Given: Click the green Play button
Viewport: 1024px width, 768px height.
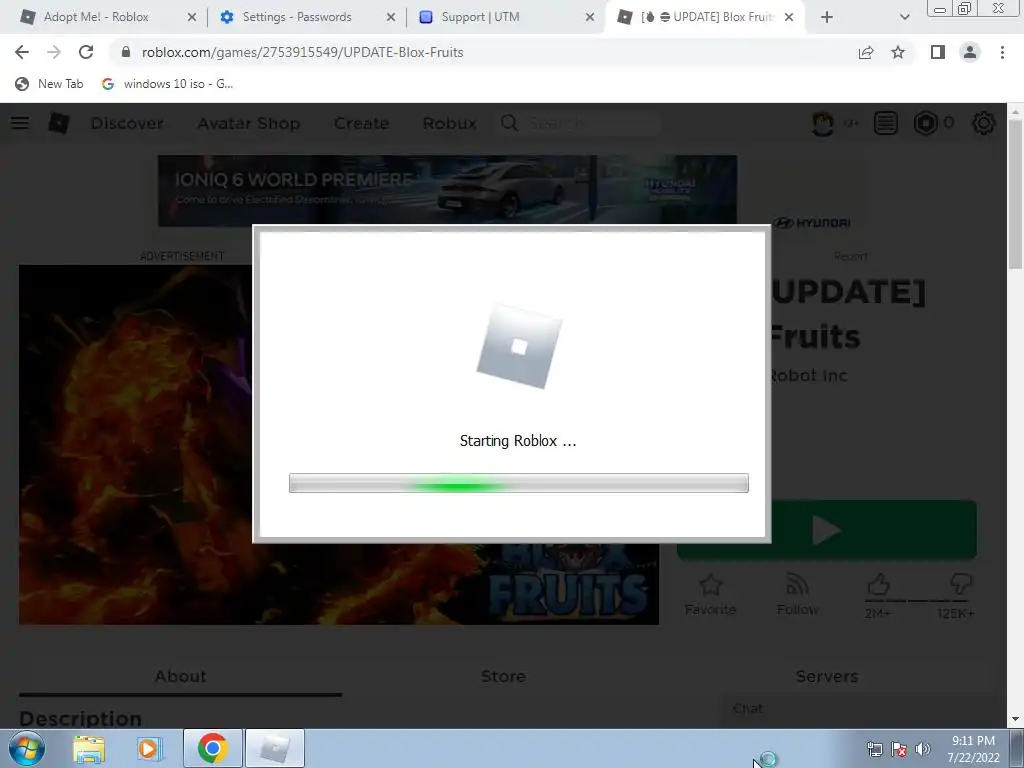Looking at the screenshot, I should point(827,530).
